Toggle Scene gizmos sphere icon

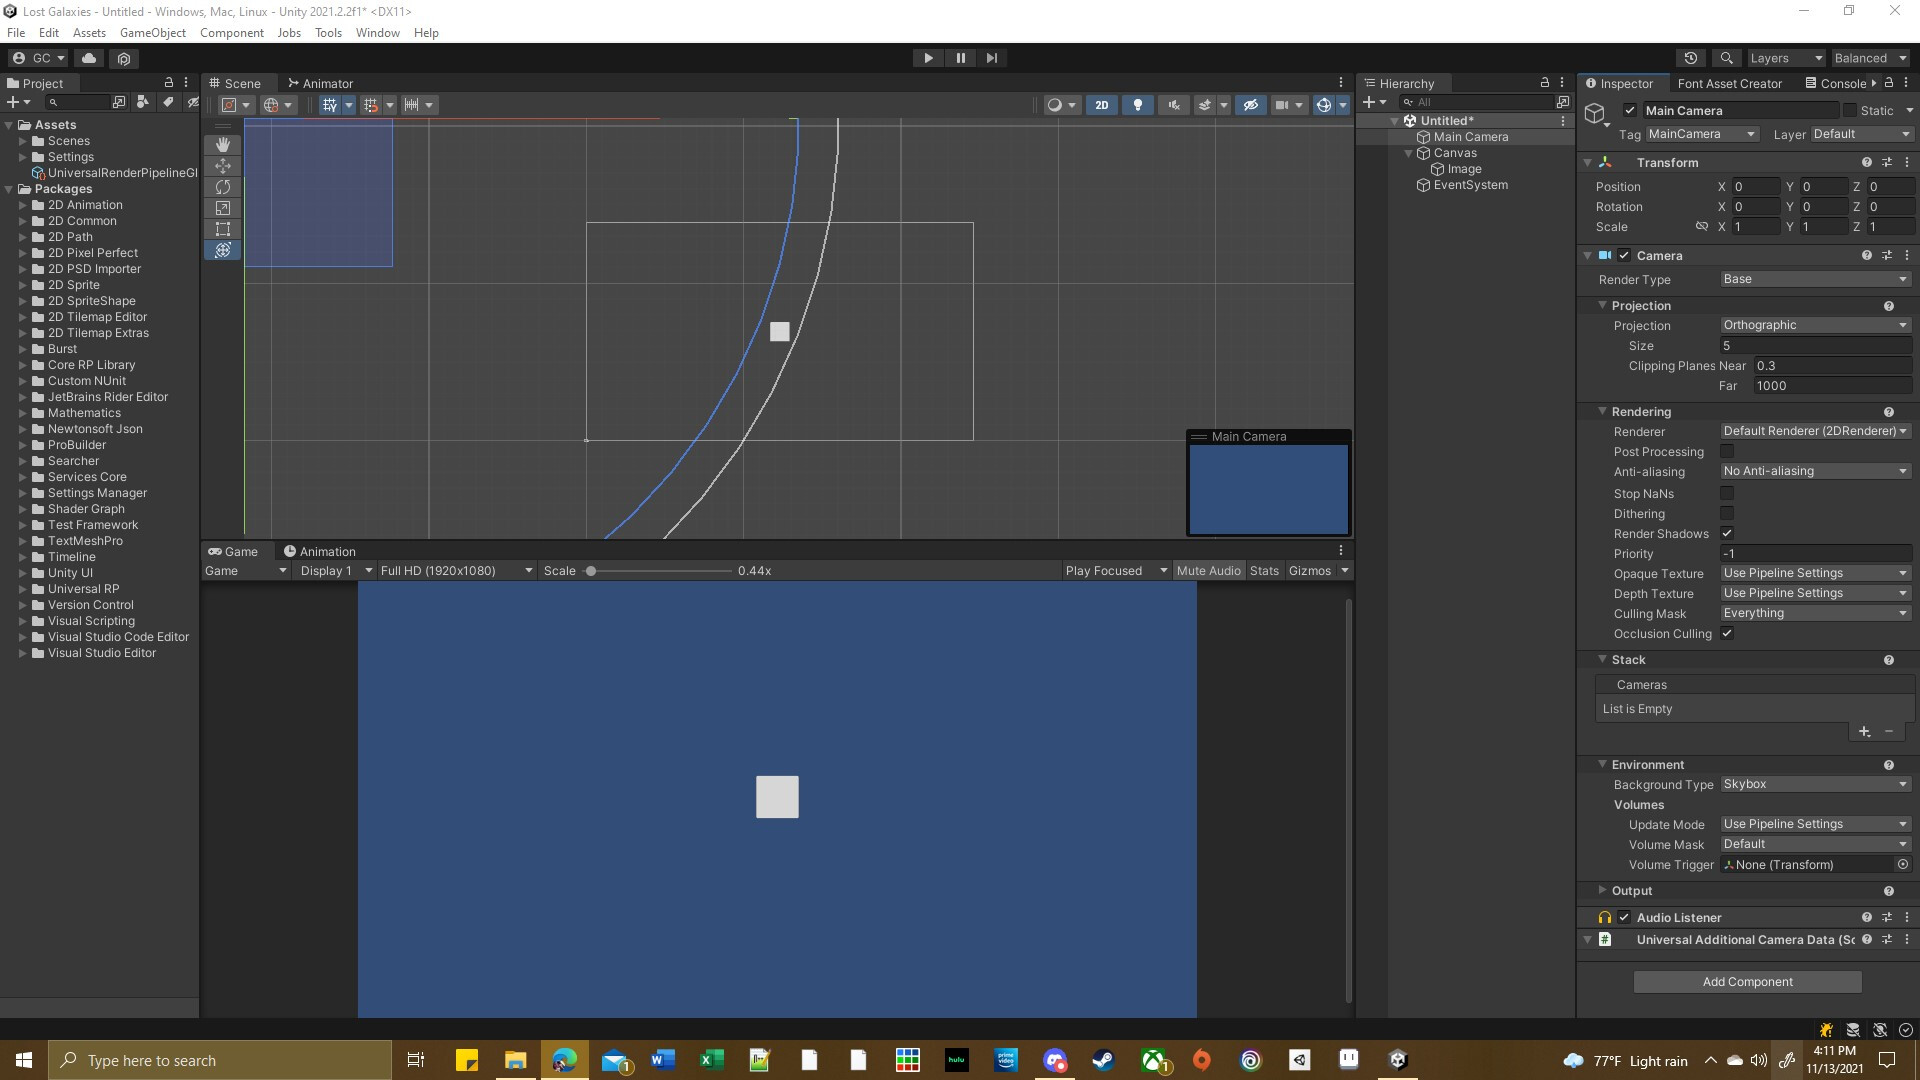[x=1323, y=105]
